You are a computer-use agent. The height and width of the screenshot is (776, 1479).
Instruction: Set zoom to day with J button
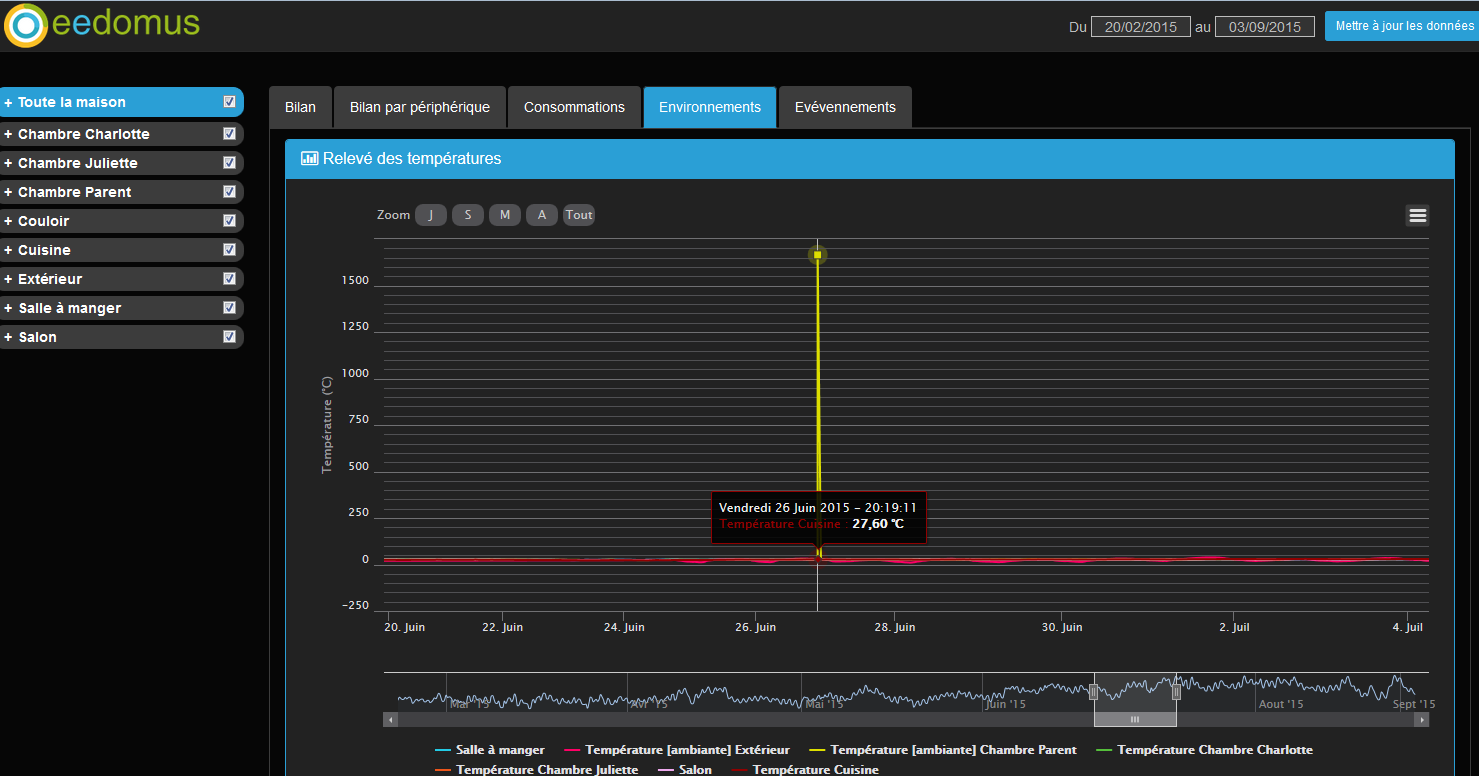click(431, 215)
